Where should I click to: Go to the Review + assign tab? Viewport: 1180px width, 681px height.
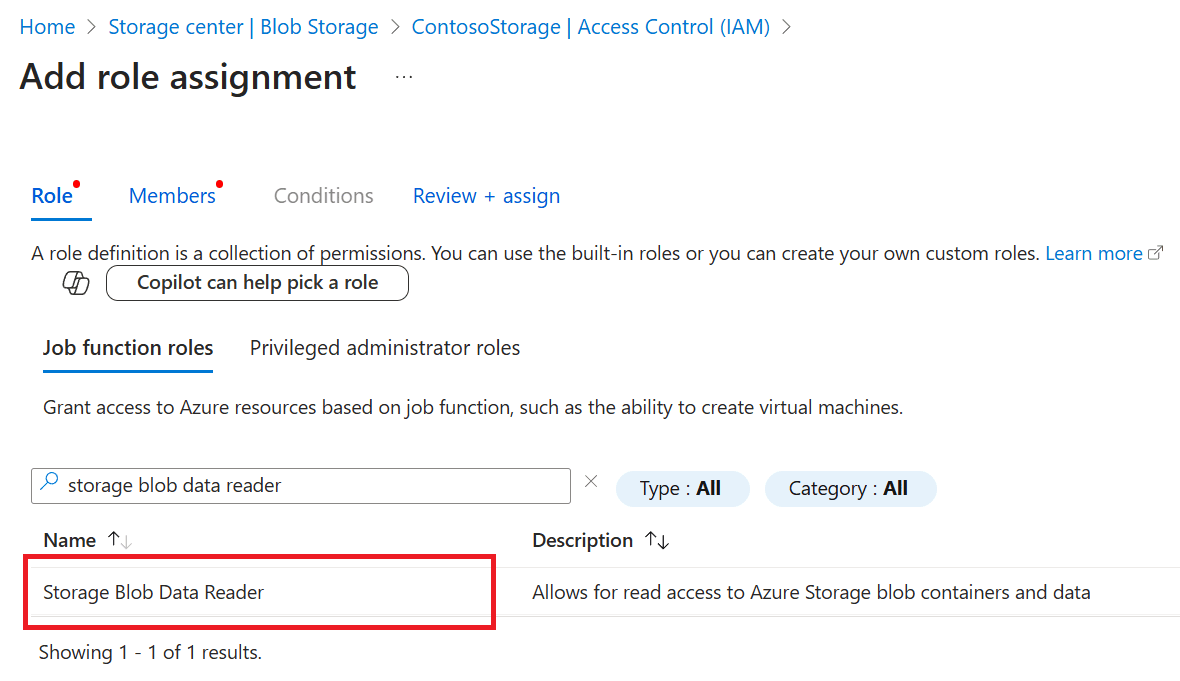pyautogui.click(x=486, y=196)
